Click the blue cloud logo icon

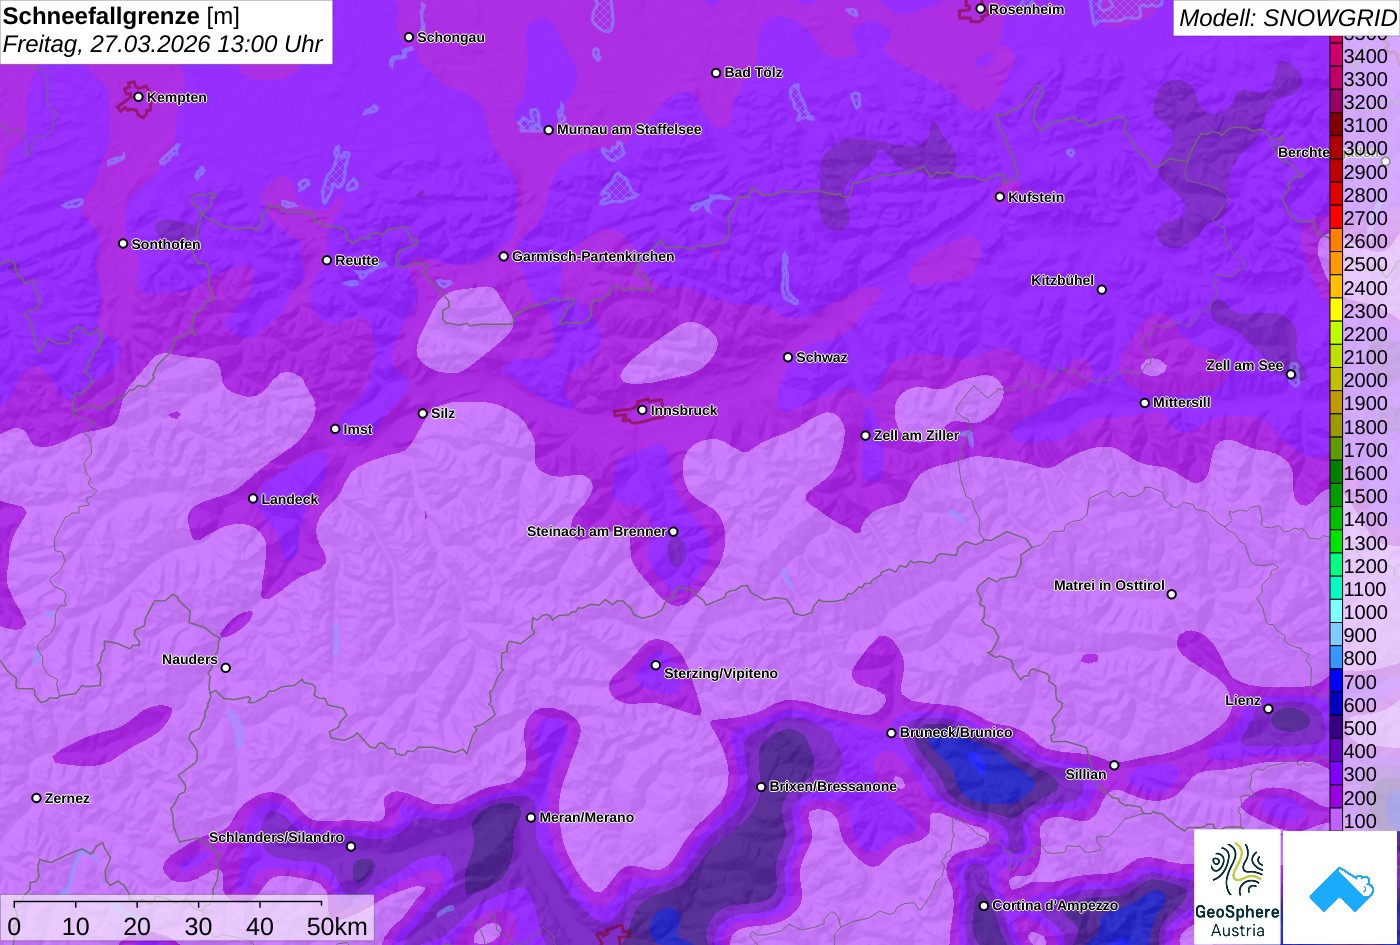[x=1340, y=887]
